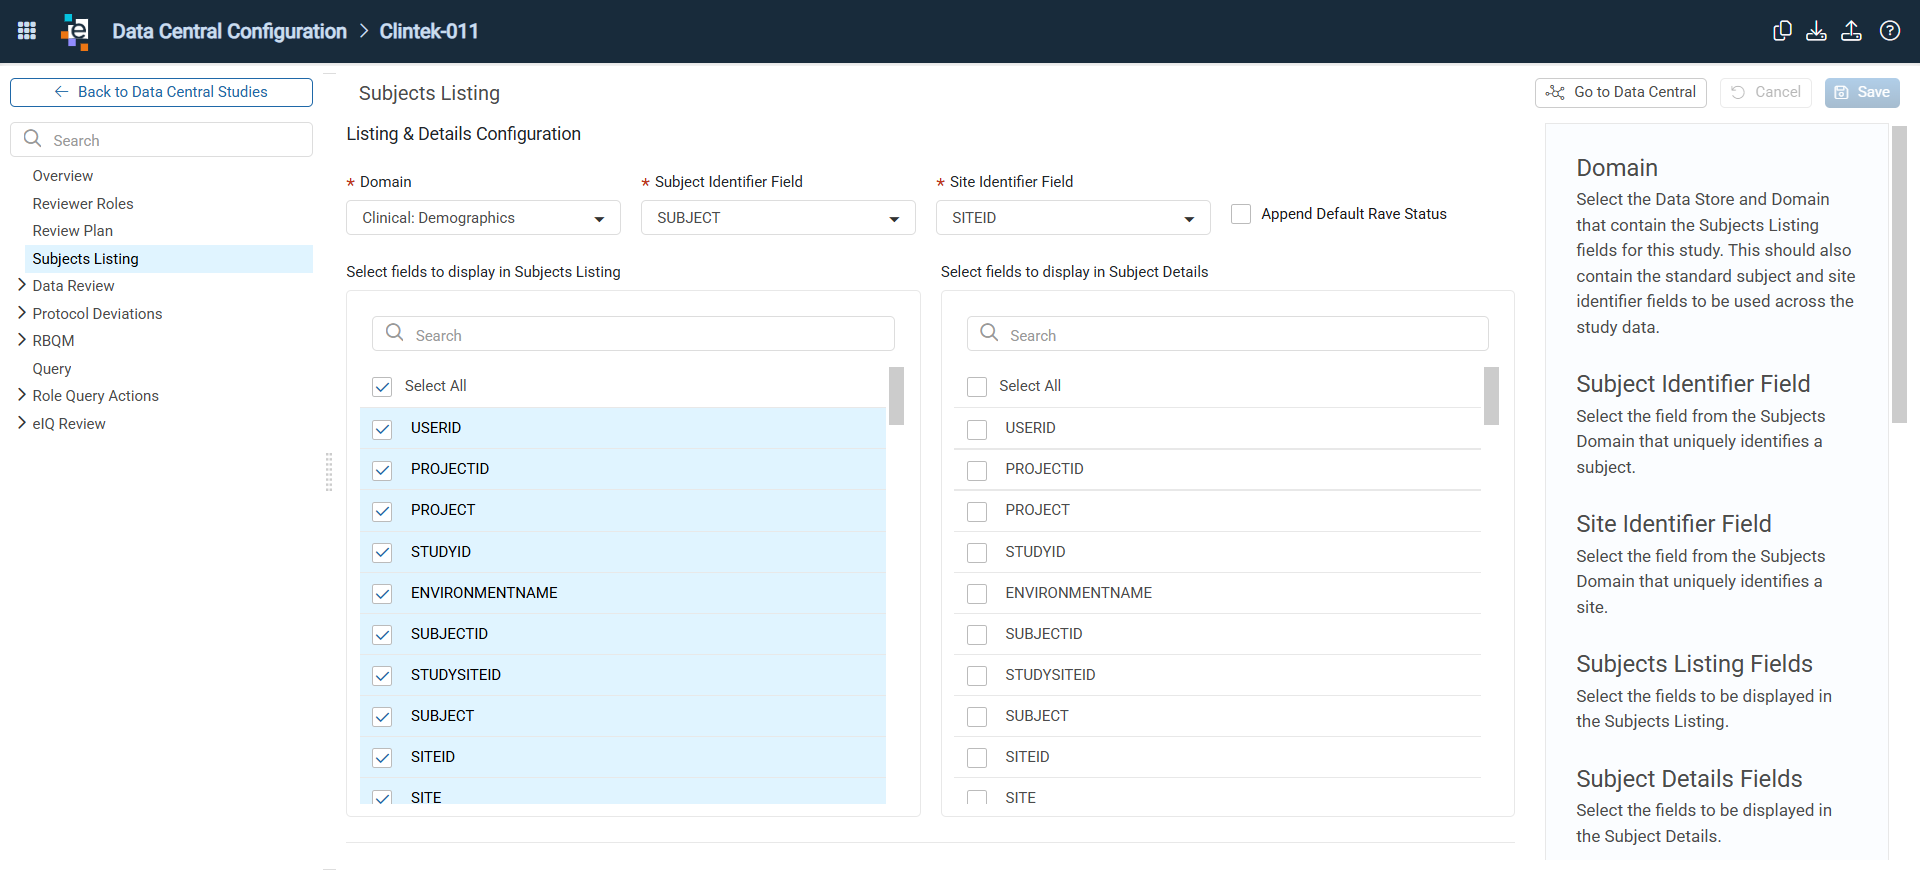Open the help question mark icon
The image size is (1920, 879).
[1890, 31]
